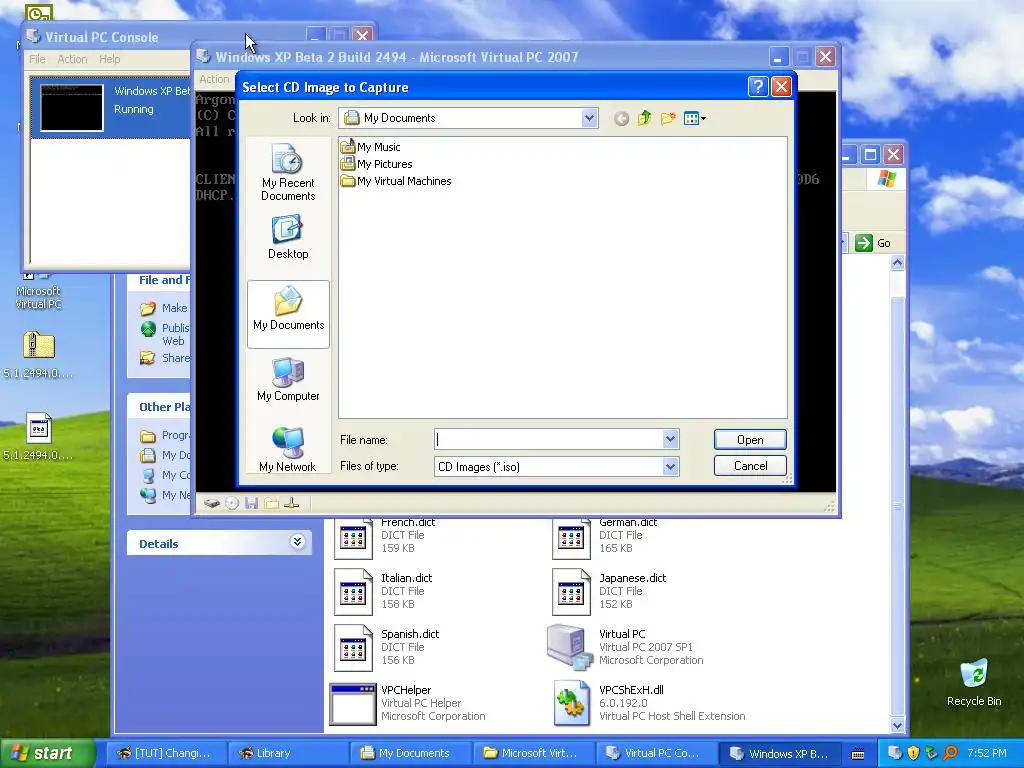Open the Start menu
The image size is (1024, 768).
(x=46, y=753)
